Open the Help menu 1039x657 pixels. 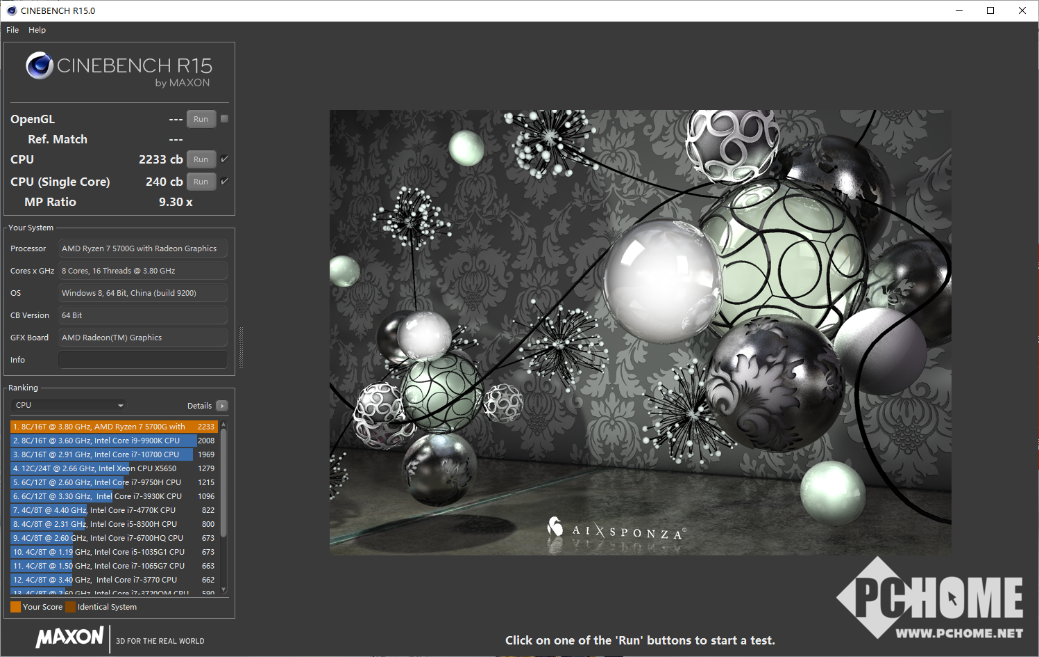coord(37,30)
